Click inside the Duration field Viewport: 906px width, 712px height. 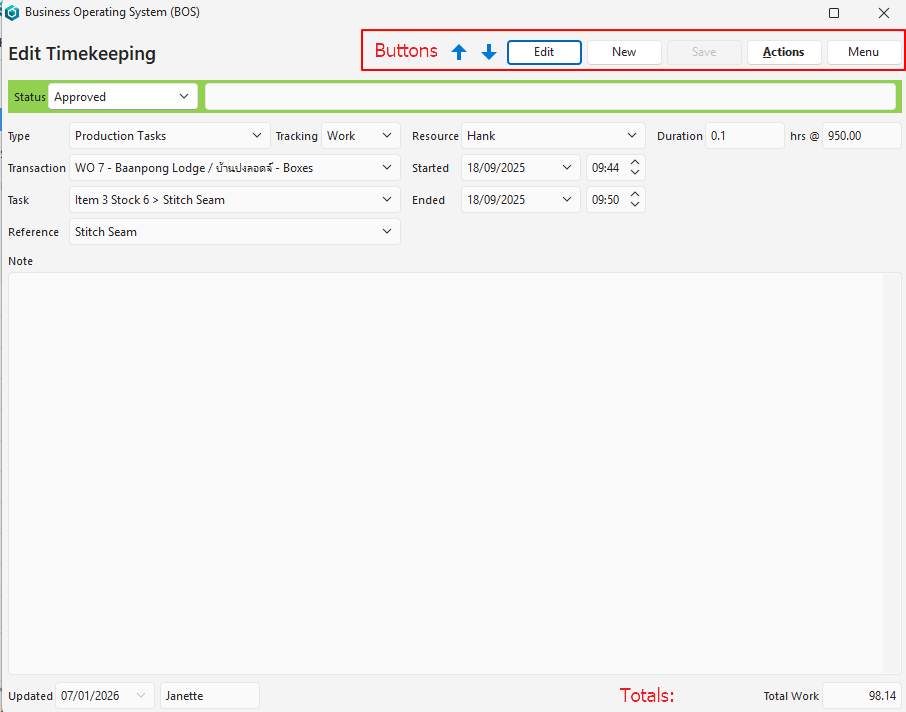tap(744, 136)
